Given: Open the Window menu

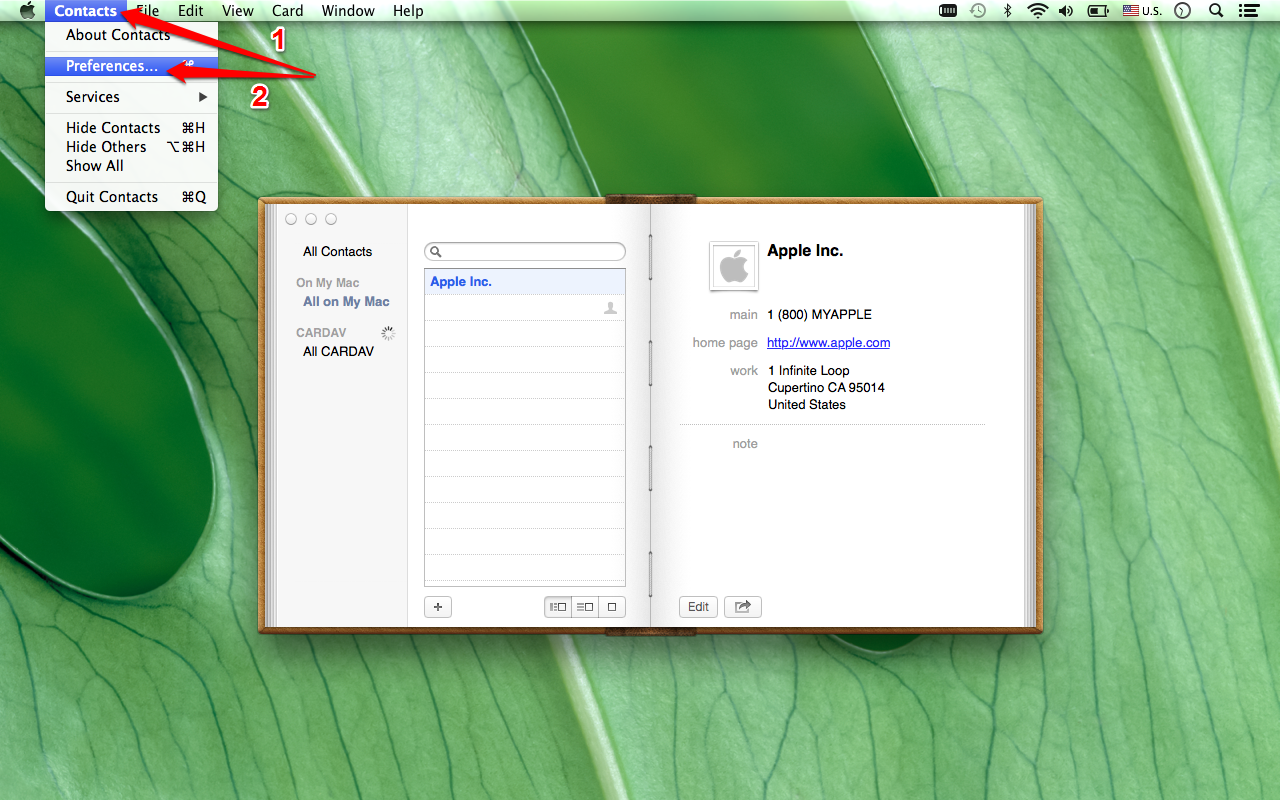Looking at the screenshot, I should tap(348, 11).
